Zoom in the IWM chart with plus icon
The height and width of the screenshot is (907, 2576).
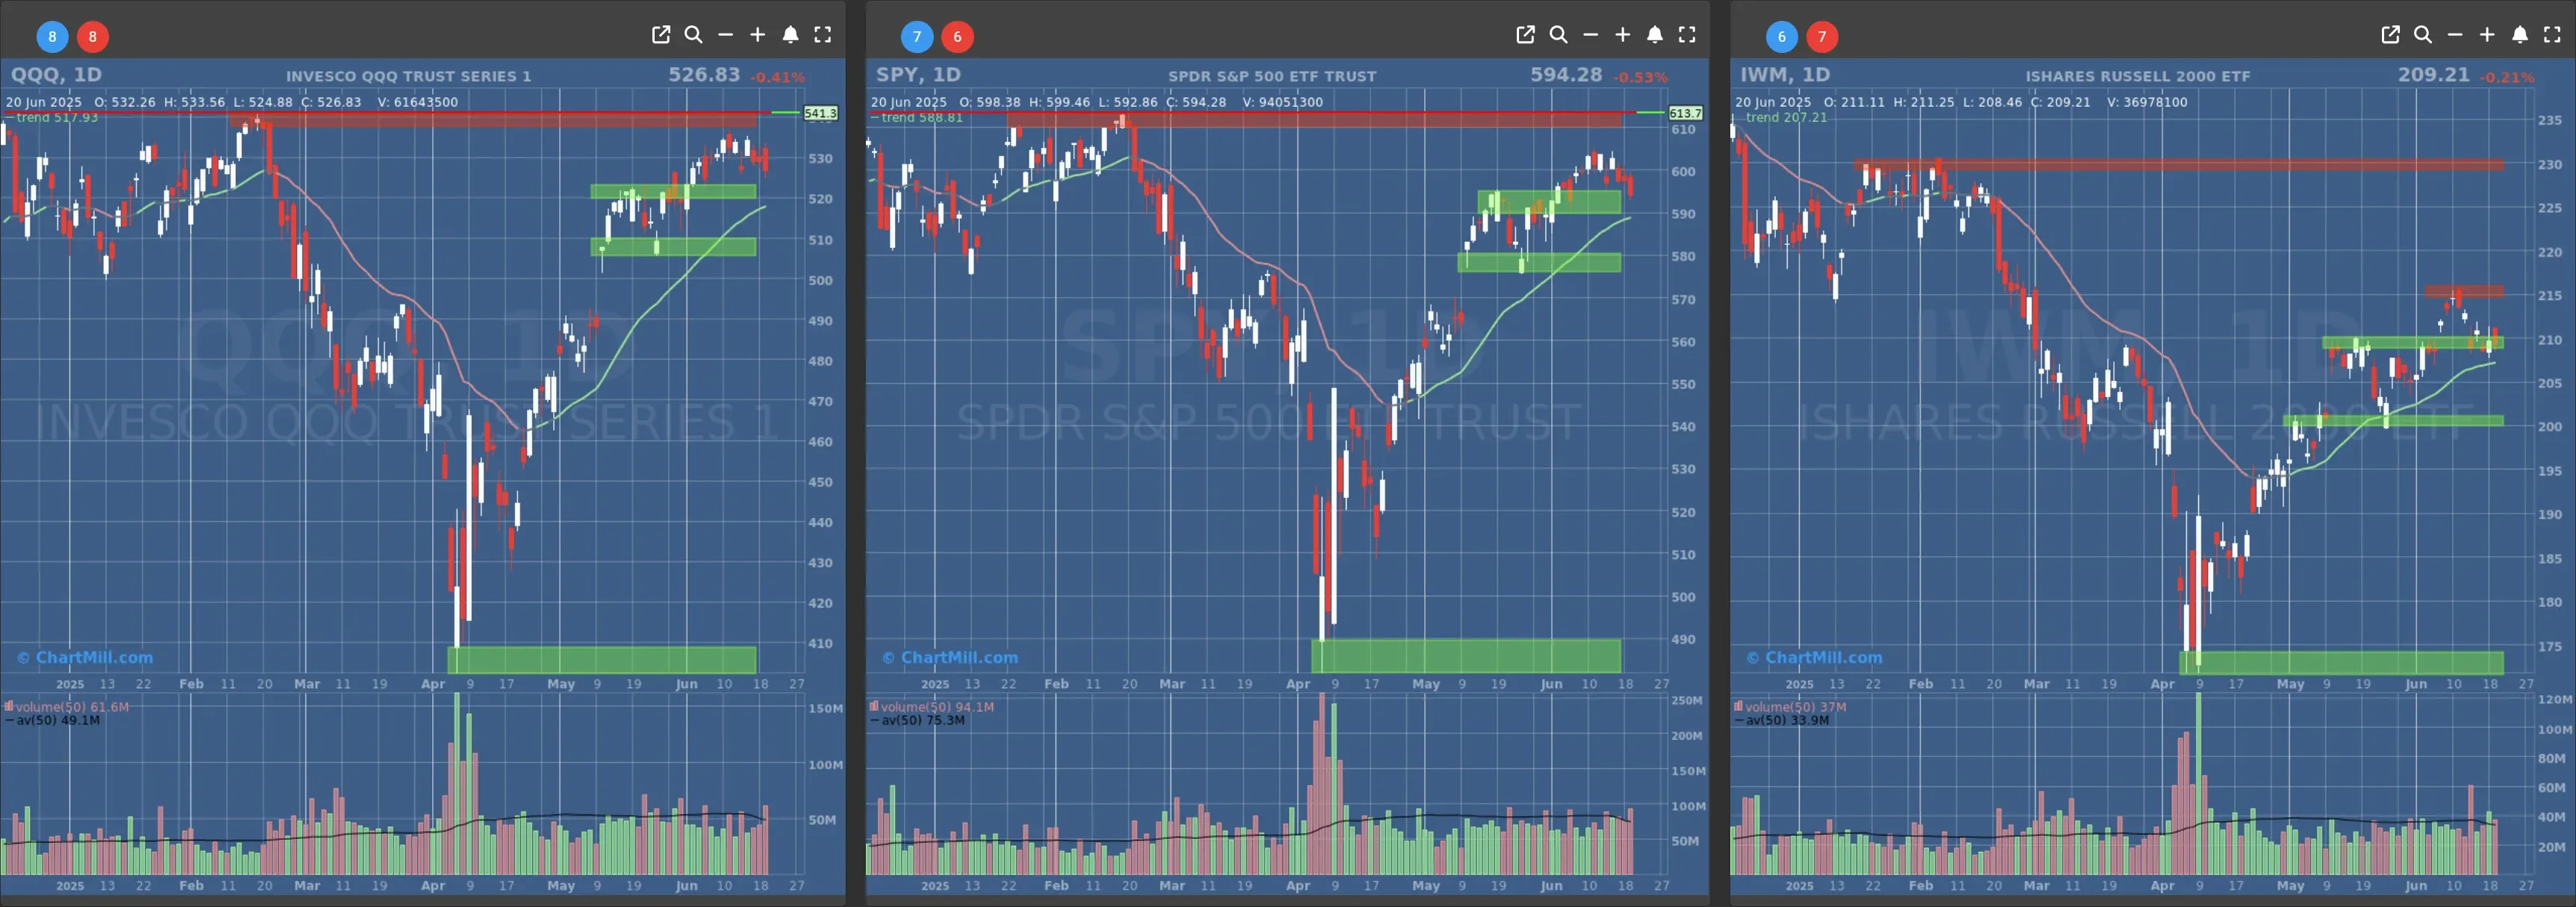coord(2488,35)
